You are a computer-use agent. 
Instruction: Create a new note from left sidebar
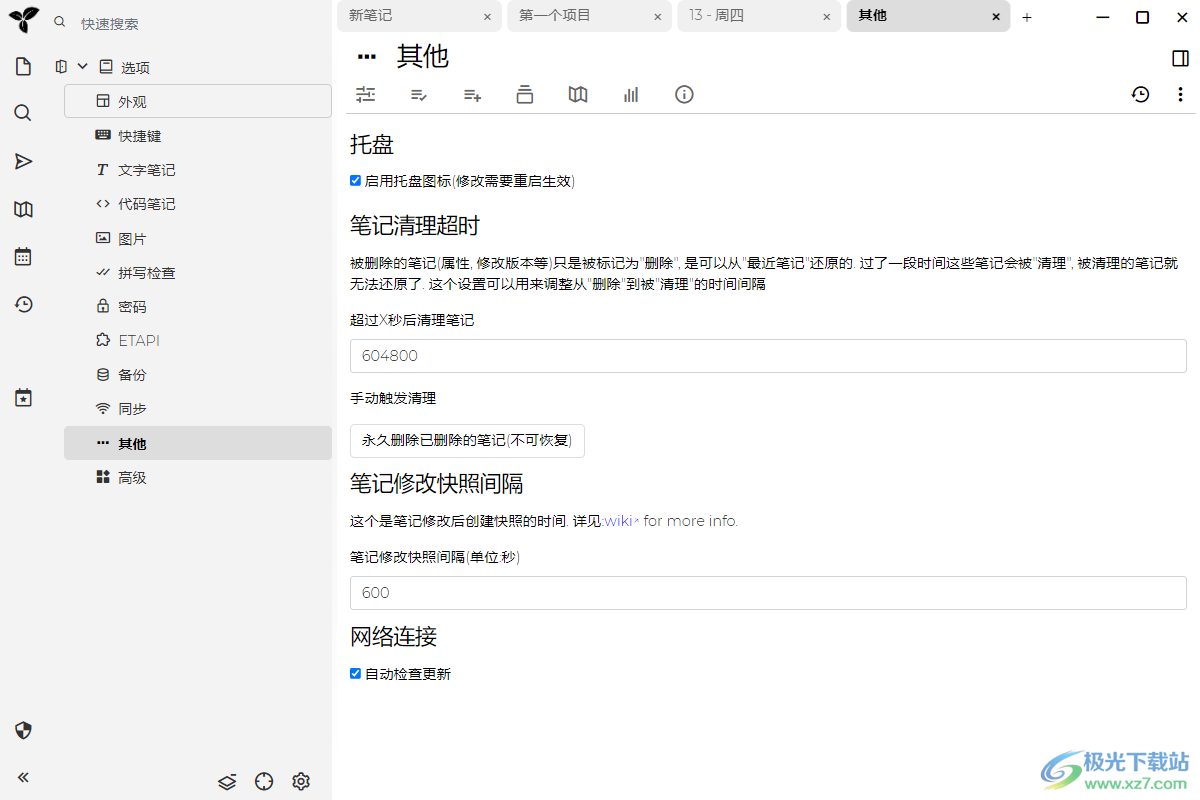pos(23,67)
